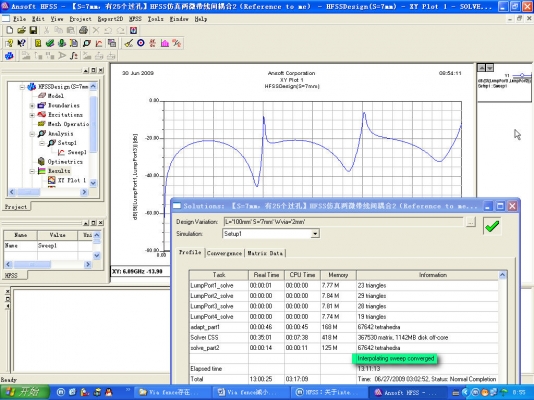Select the Project tab below the tree

point(16,207)
